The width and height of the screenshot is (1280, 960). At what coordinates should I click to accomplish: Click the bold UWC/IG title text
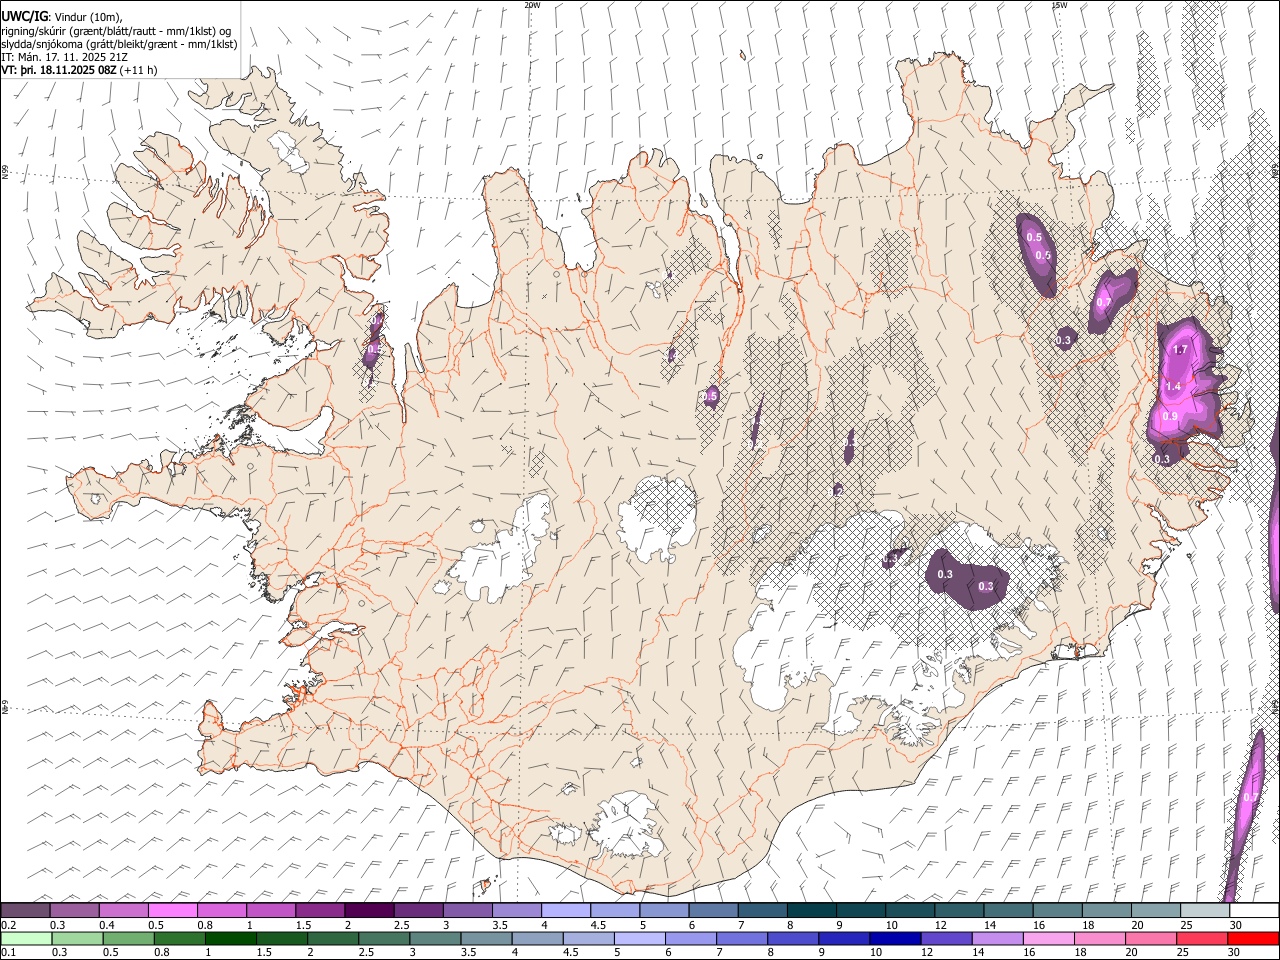click(24, 17)
